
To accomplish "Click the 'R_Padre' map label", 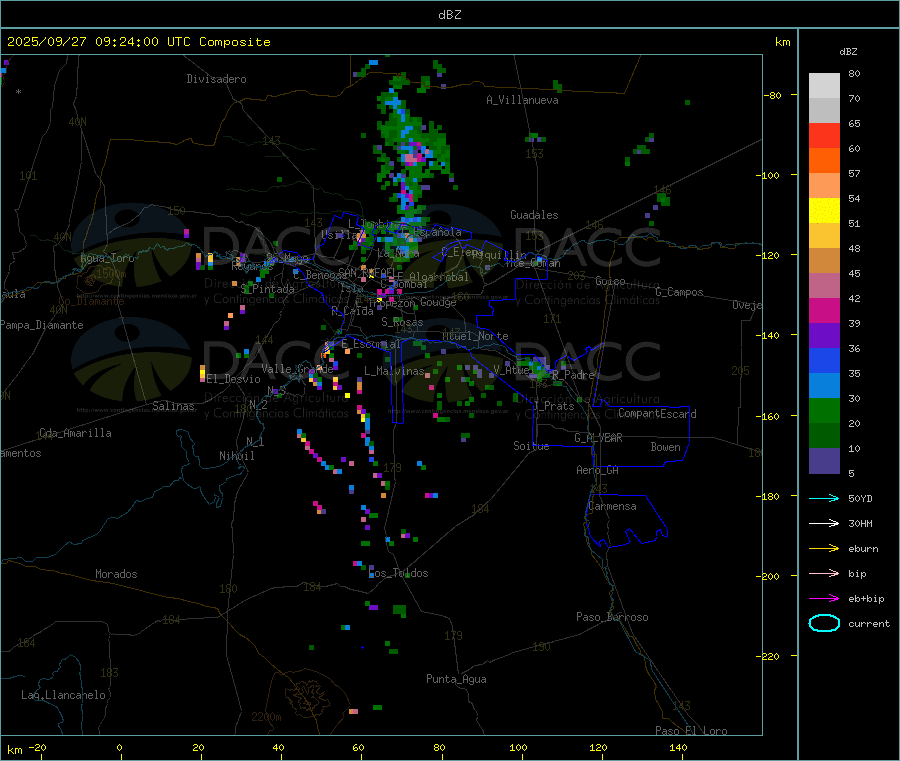I will point(573,375).
